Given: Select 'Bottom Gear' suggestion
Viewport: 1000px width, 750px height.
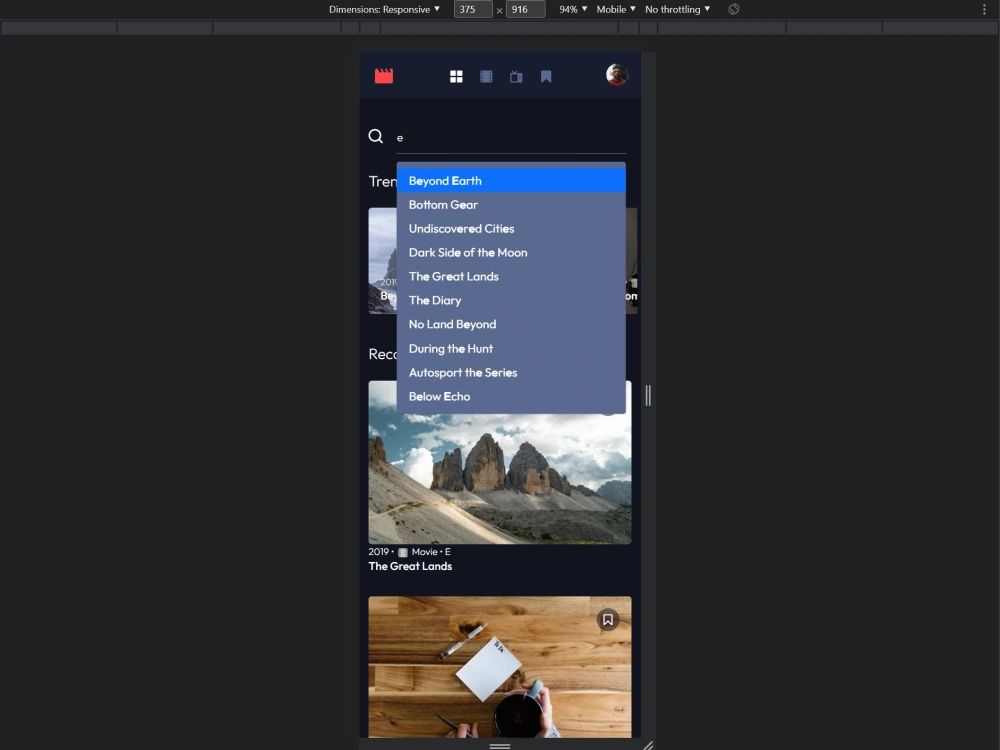Looking at the screenshot, I should click(511, 205).
